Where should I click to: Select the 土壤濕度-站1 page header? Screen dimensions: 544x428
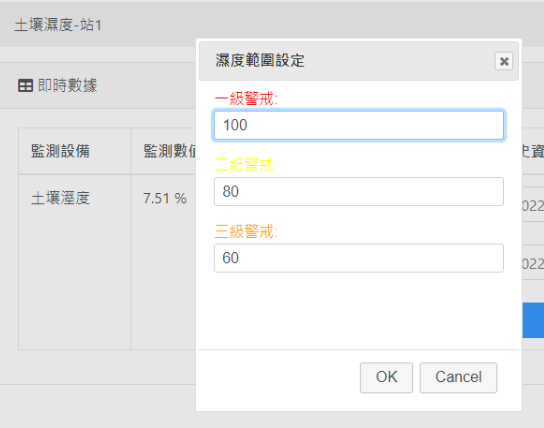(58, 25)
